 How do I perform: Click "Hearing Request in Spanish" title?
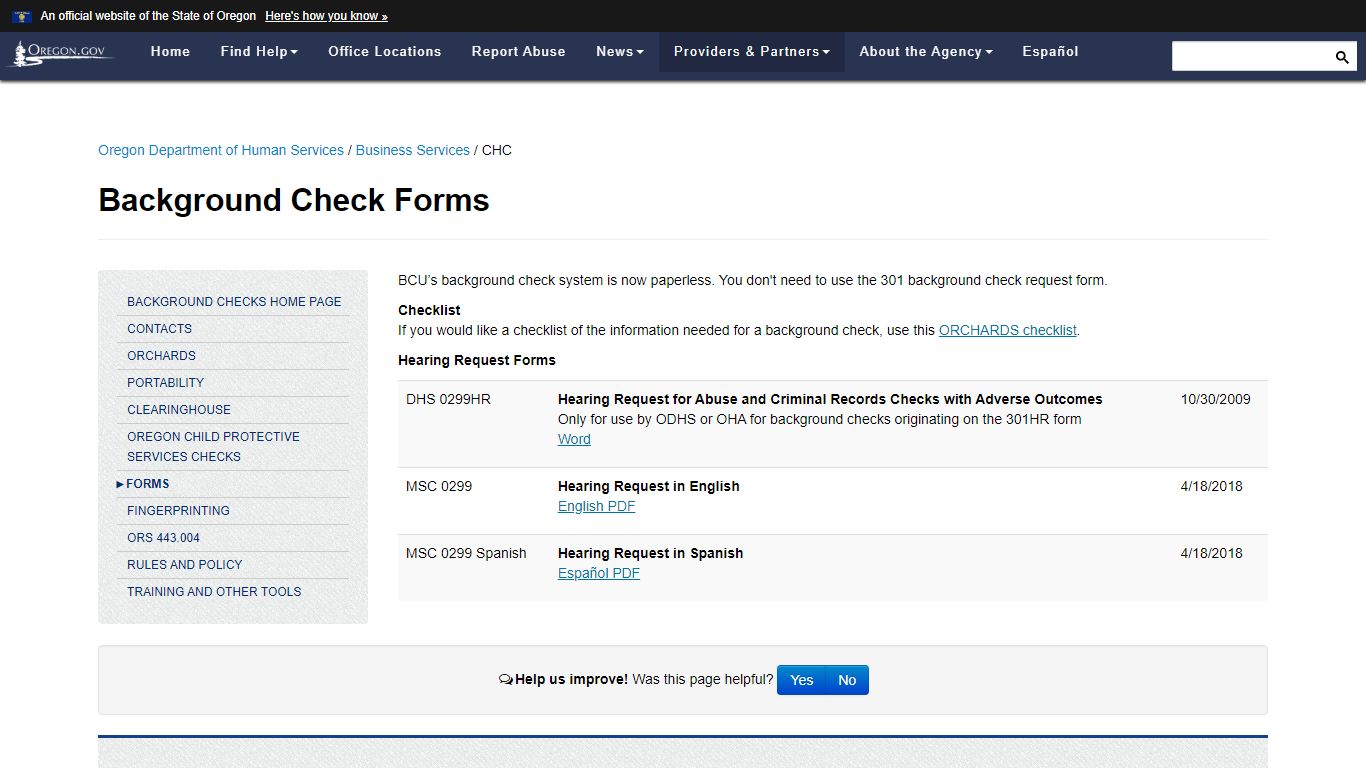point(651,553)
